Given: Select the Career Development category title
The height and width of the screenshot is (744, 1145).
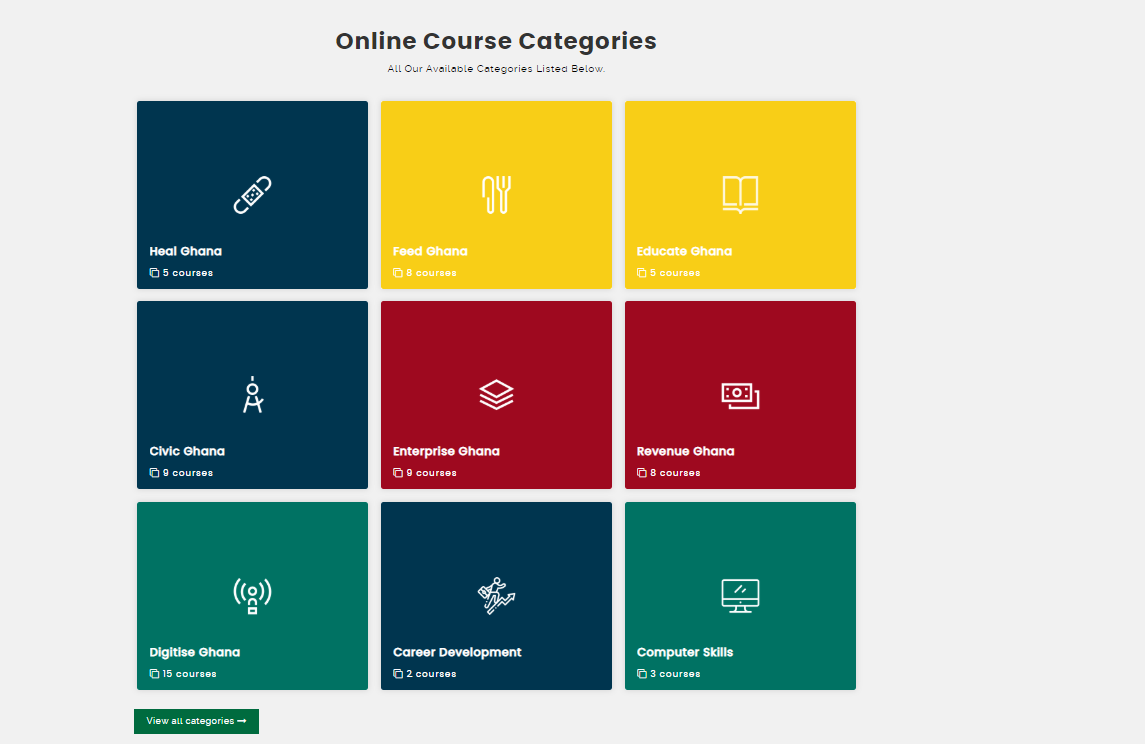Looking at the screenshot, I should [457, 652].
